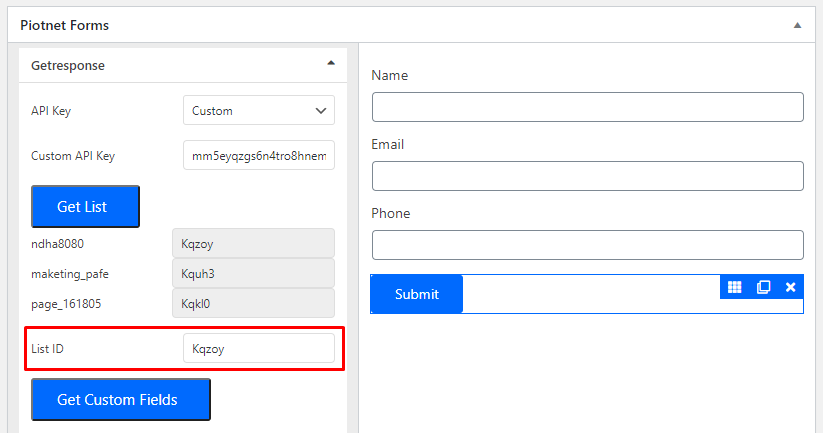Image resolution: width=823 pixels, height=433 pixels.
Task: Click the Getresponse section title
Action: click(x=68, y=66)
